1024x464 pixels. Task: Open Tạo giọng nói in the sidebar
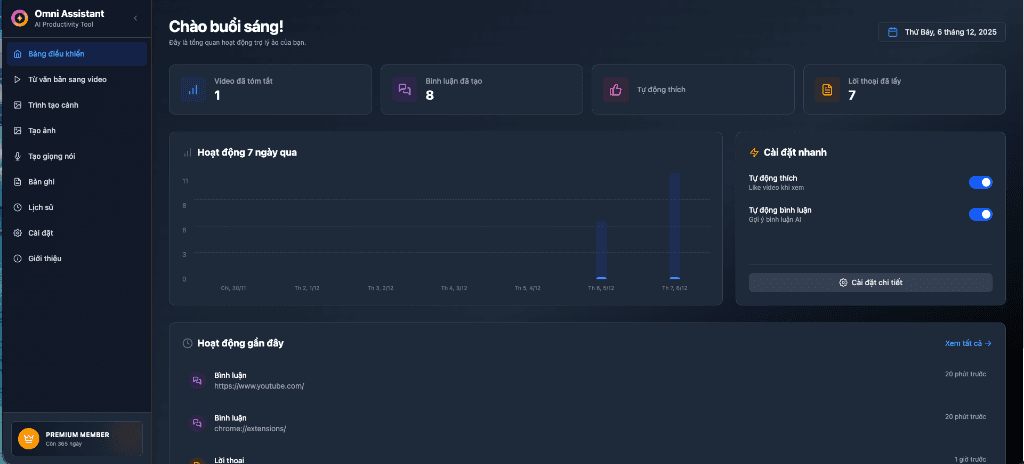[x=77, y=156]
